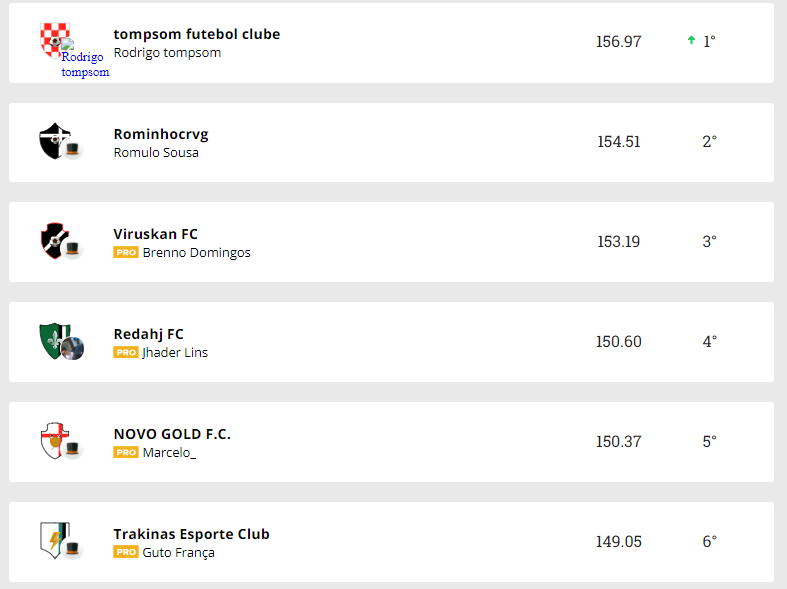The image size is (787, 589).
Task: Open the Rominhocrvg team name
Action: (x=161, y=134)
